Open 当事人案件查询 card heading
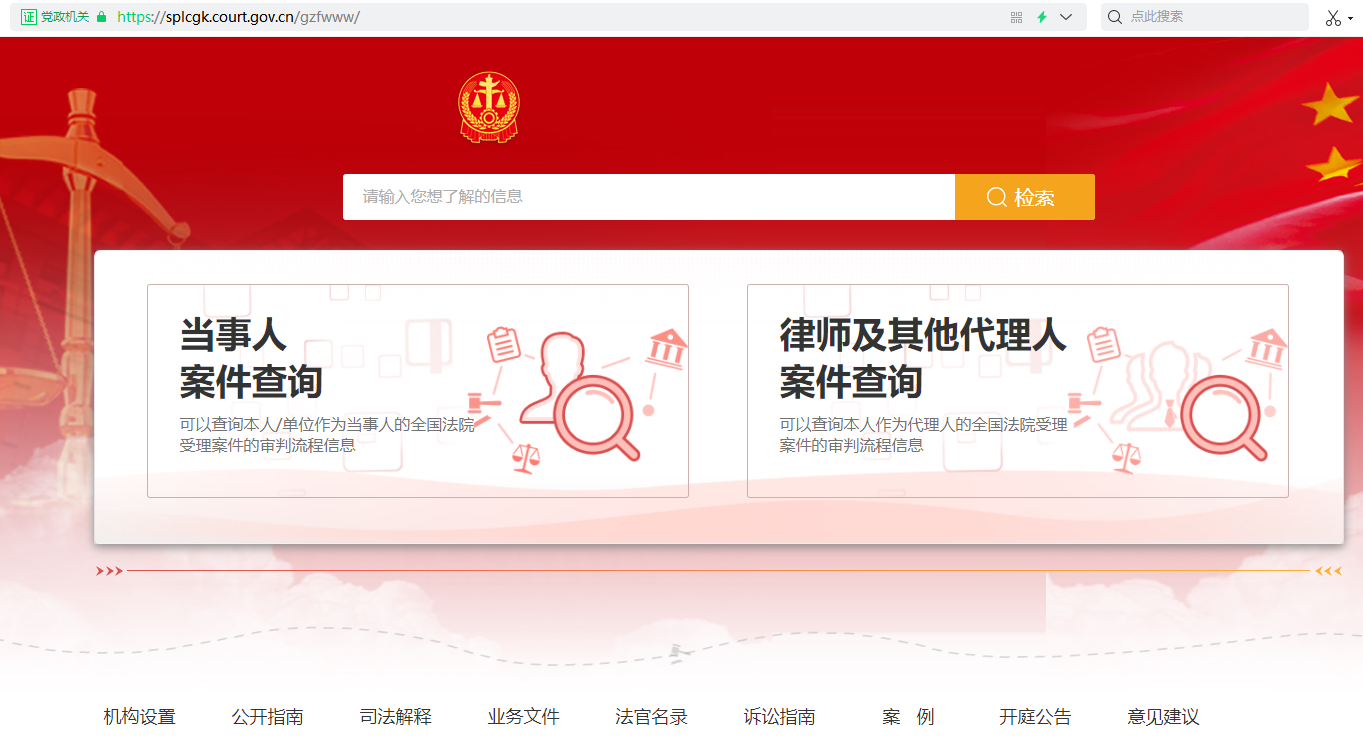This screenshot has height=741, width=1363. tap(251, 358)
